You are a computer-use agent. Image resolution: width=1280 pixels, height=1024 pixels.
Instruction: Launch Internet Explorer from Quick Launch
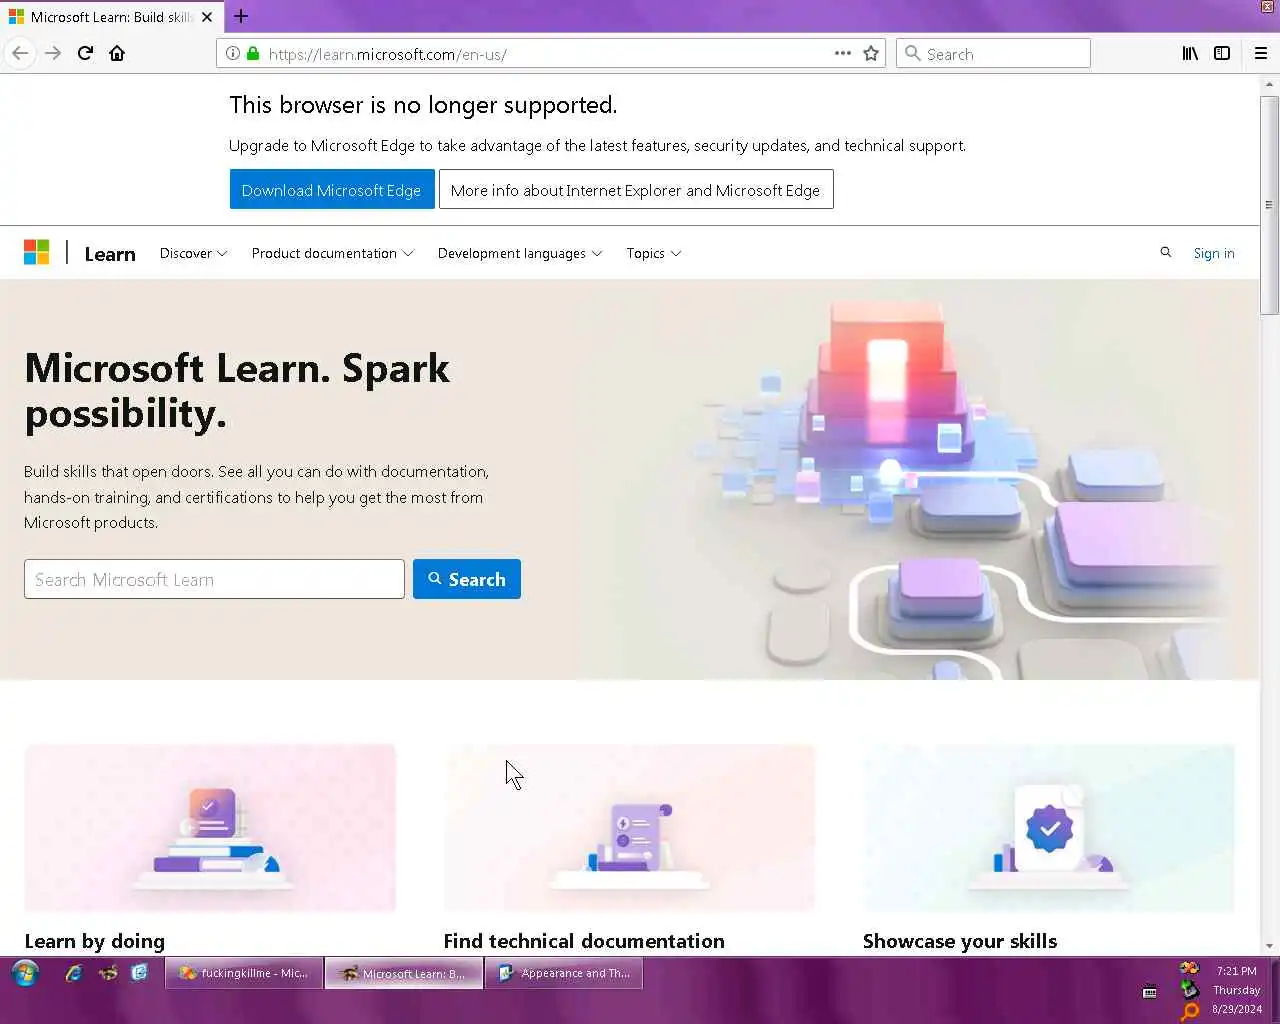[74, 972]
